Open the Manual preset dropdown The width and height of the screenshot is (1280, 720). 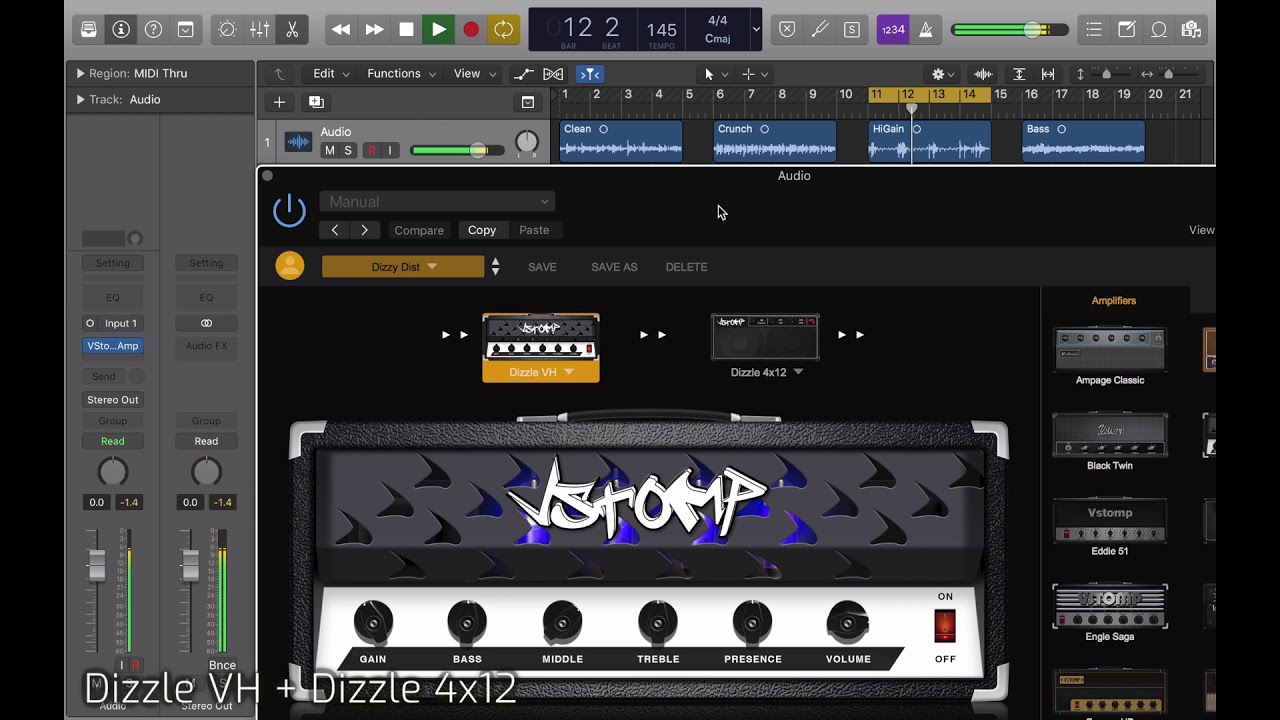[437, 202]
